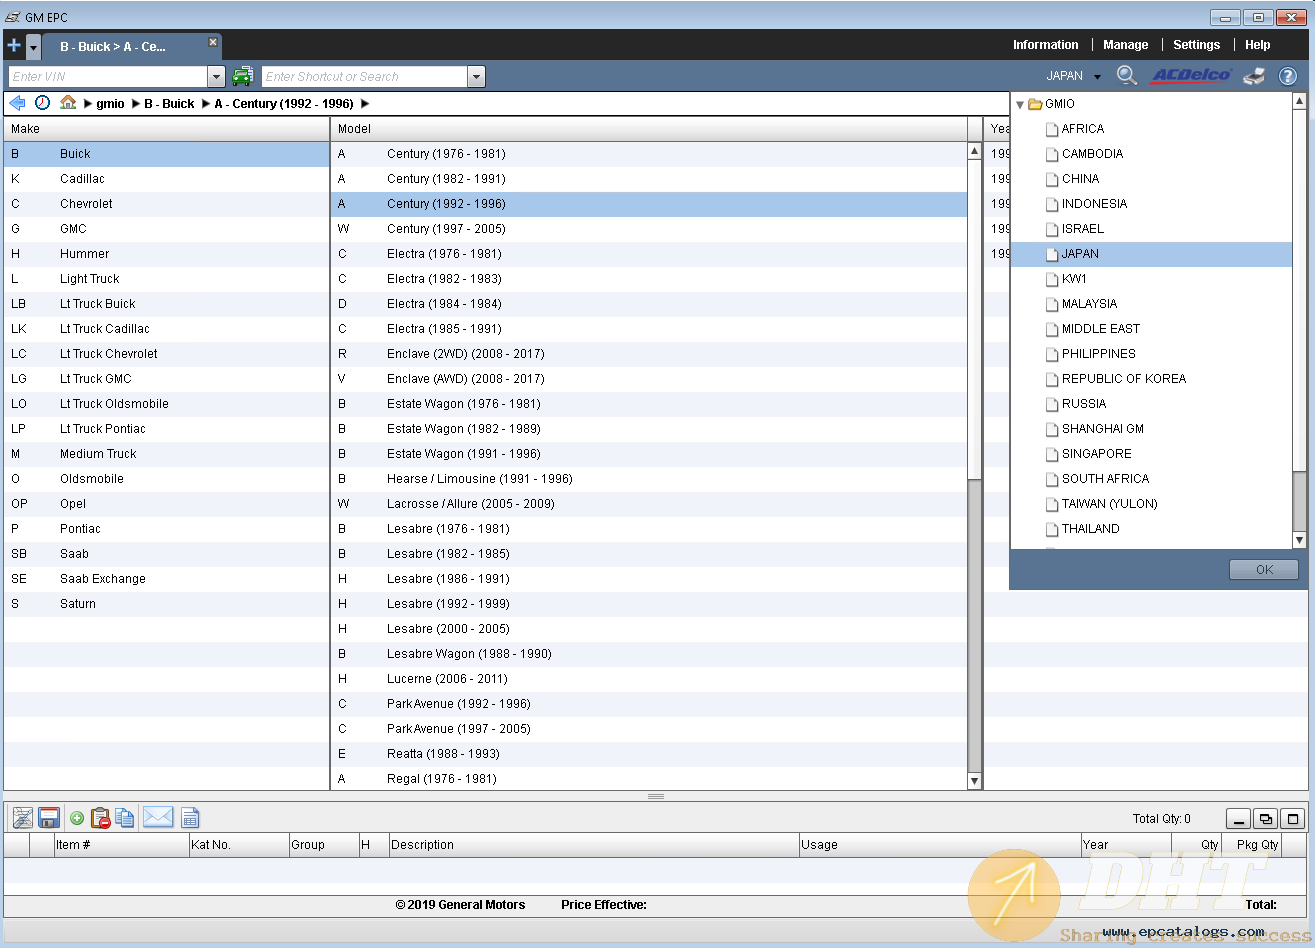Go back using the blue arrow icon

(17, 103)
